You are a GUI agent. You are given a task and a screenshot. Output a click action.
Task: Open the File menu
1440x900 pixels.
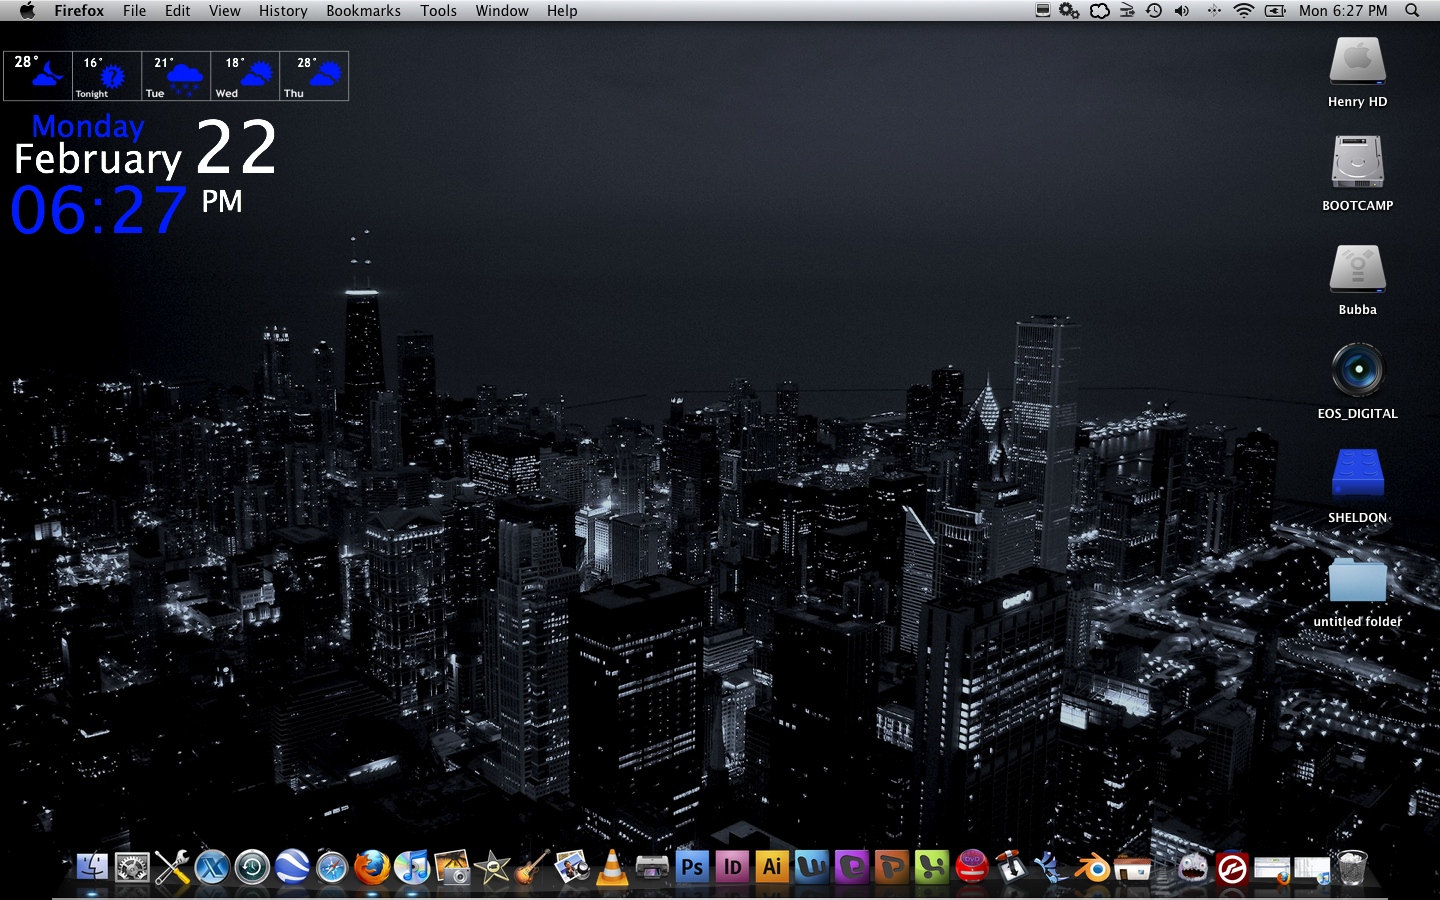134,10
